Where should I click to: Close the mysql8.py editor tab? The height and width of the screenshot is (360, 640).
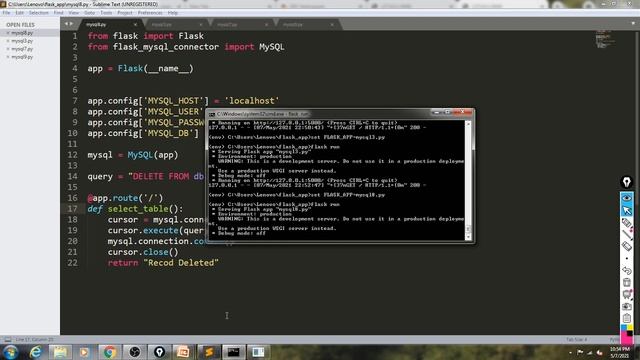(135, 24)
